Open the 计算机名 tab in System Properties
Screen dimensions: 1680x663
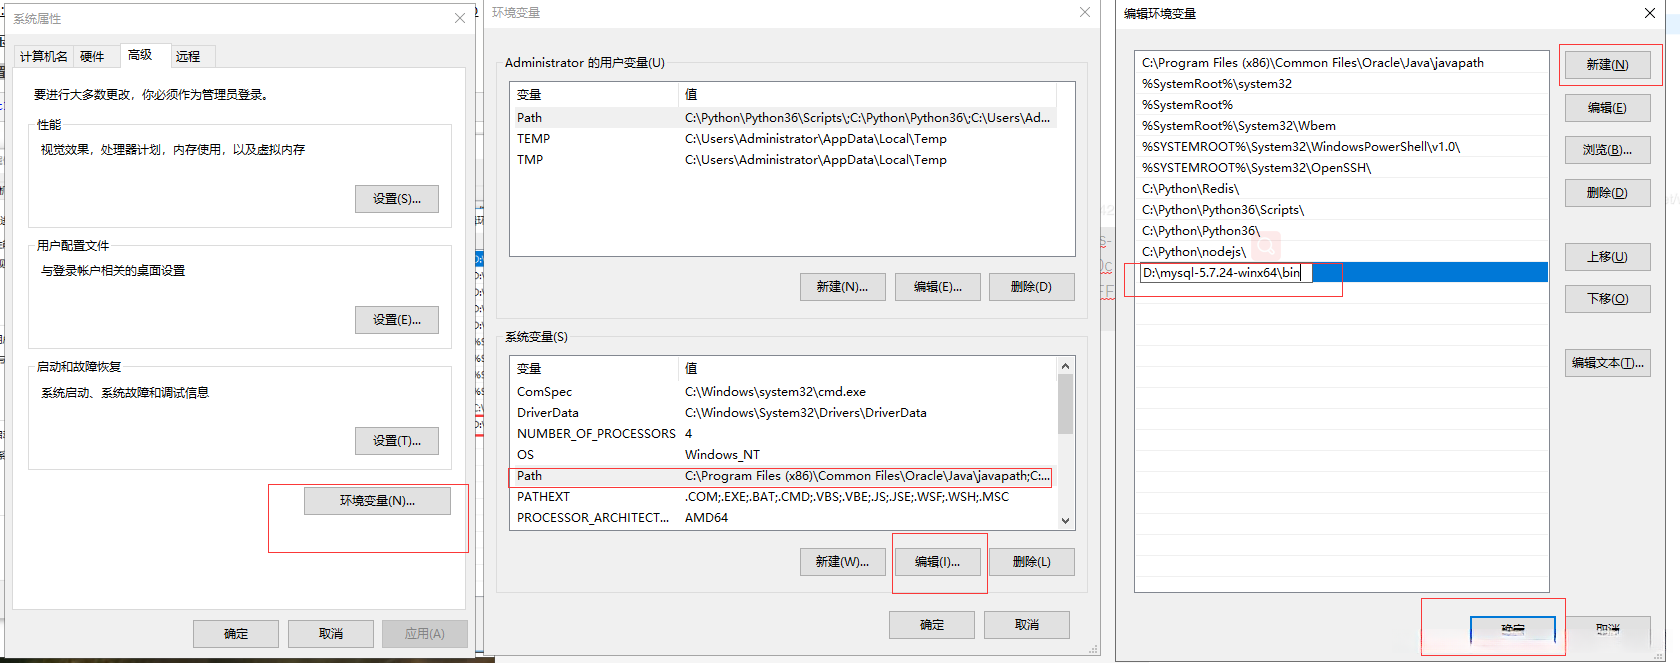[44, 56]
